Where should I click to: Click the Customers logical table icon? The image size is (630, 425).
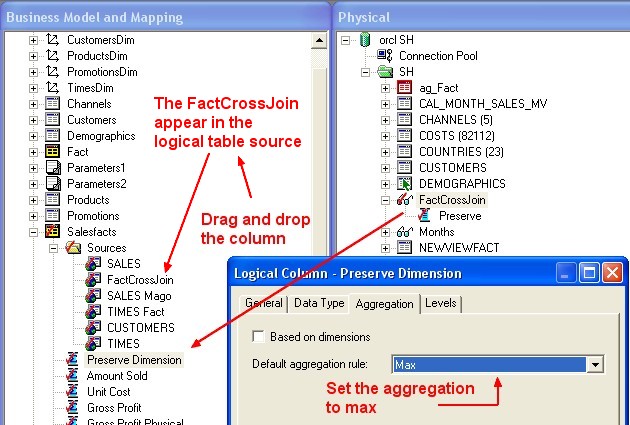point(53,120)
